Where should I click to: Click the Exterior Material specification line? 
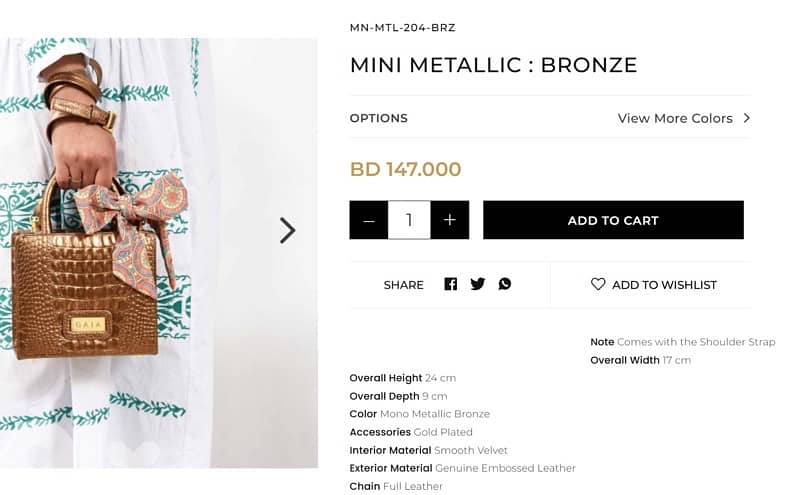tap(462, 468)
